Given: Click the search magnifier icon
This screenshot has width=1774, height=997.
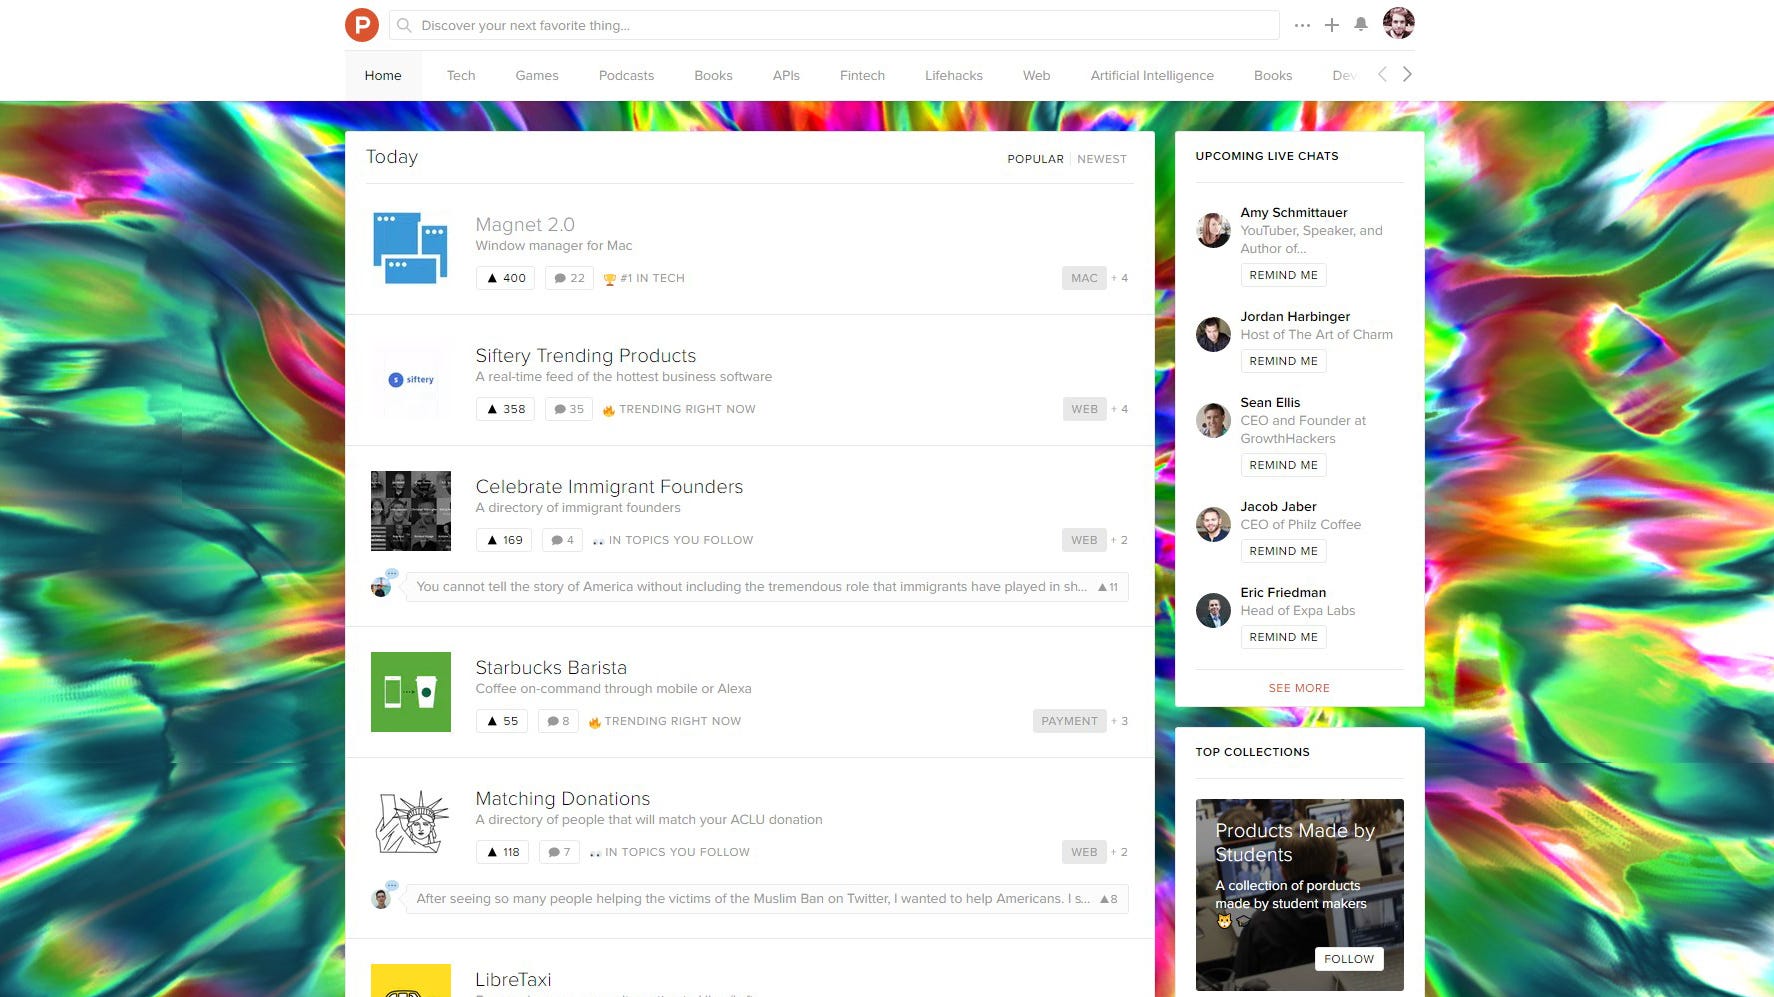Looking at the screenshot, I should [x=404, y=25].
